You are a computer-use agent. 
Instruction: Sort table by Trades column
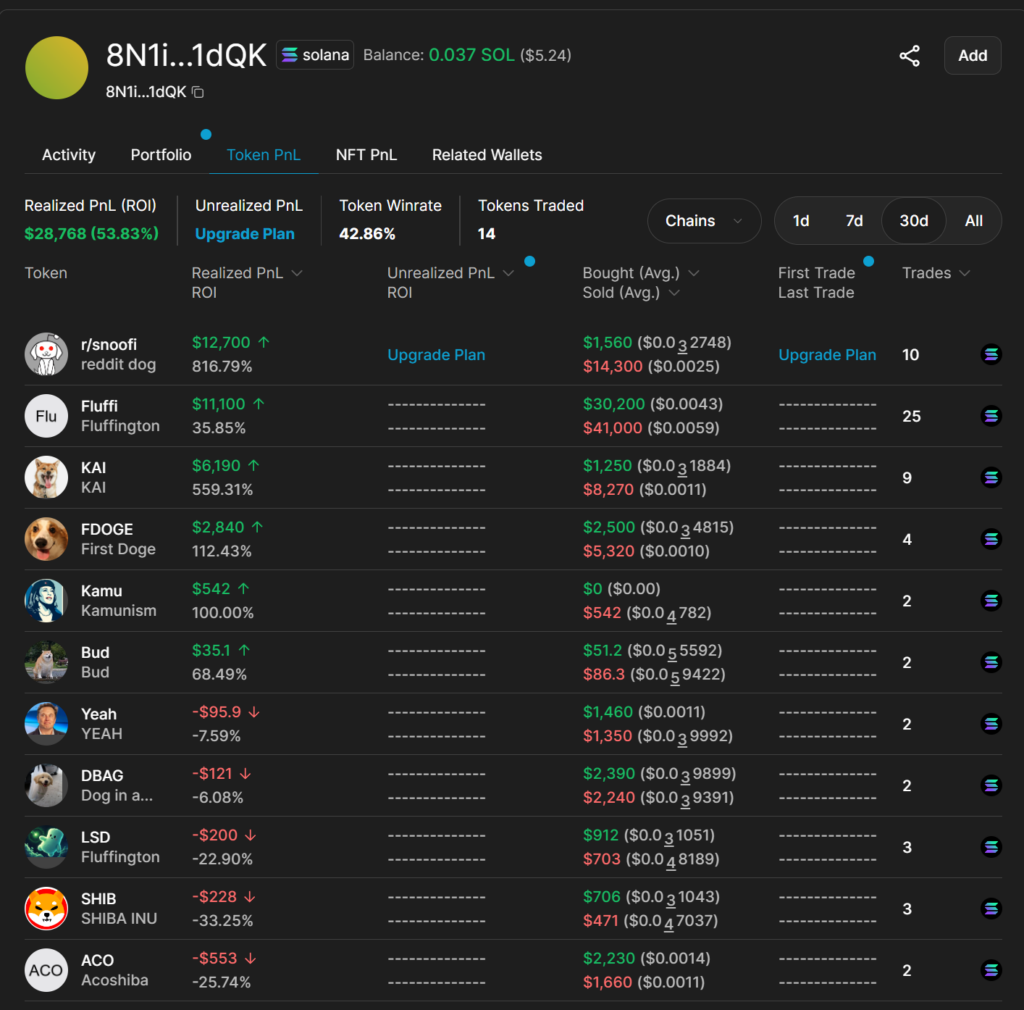pyautogui.click(x=935, y=273)
